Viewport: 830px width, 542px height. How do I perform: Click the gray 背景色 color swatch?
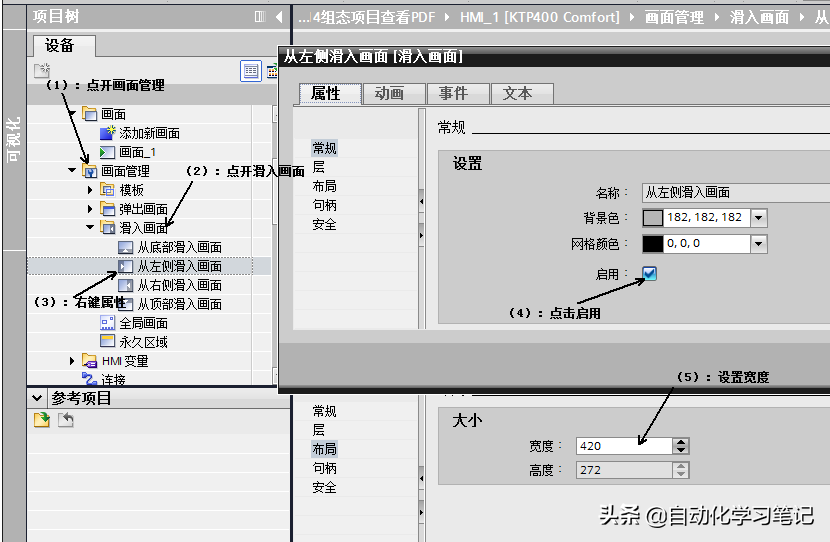tap(653, 218)
